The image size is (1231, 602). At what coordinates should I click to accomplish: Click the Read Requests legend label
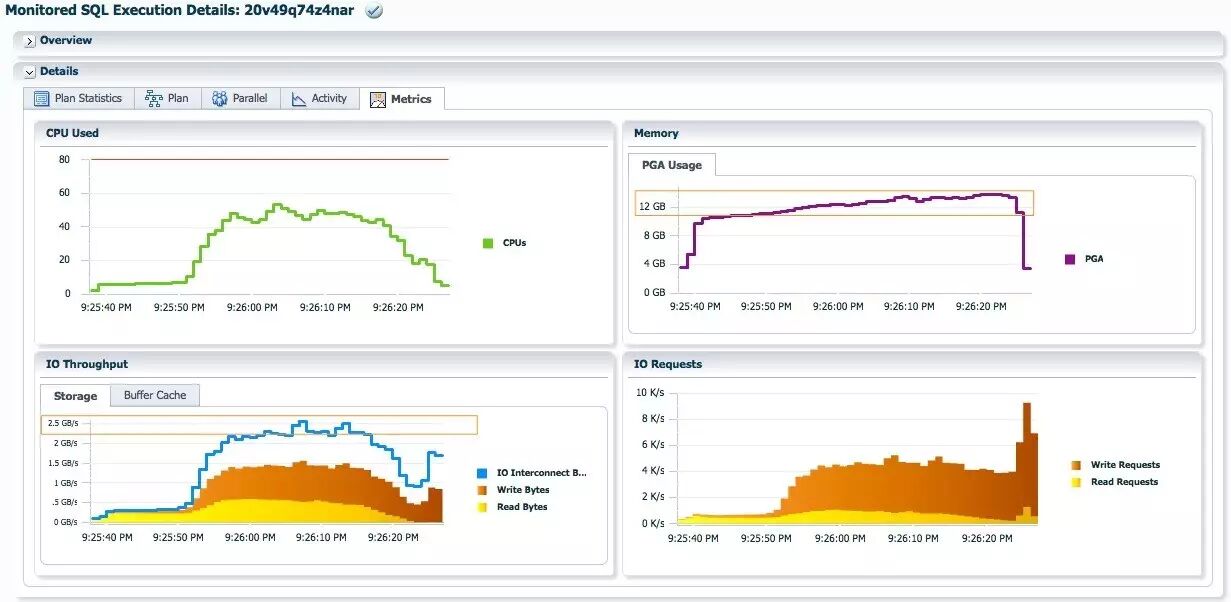click(1124, 482)
